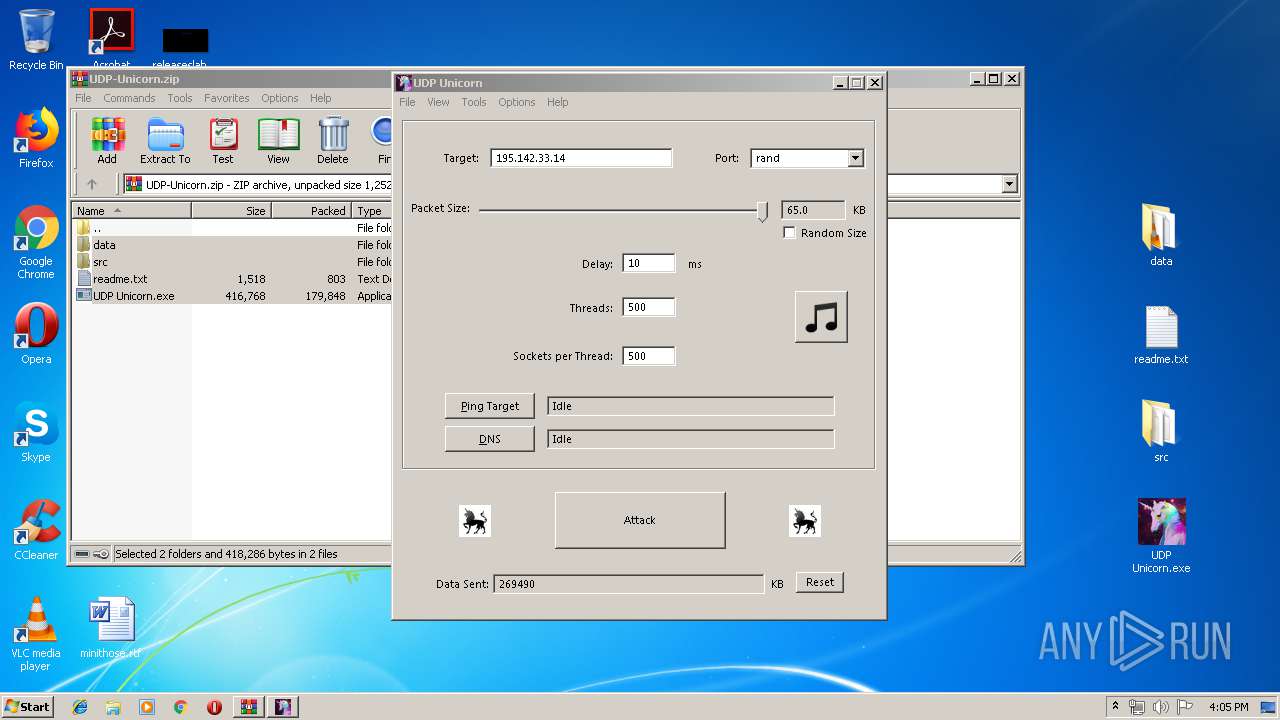Click the left unicorn image

pos(475,520)
